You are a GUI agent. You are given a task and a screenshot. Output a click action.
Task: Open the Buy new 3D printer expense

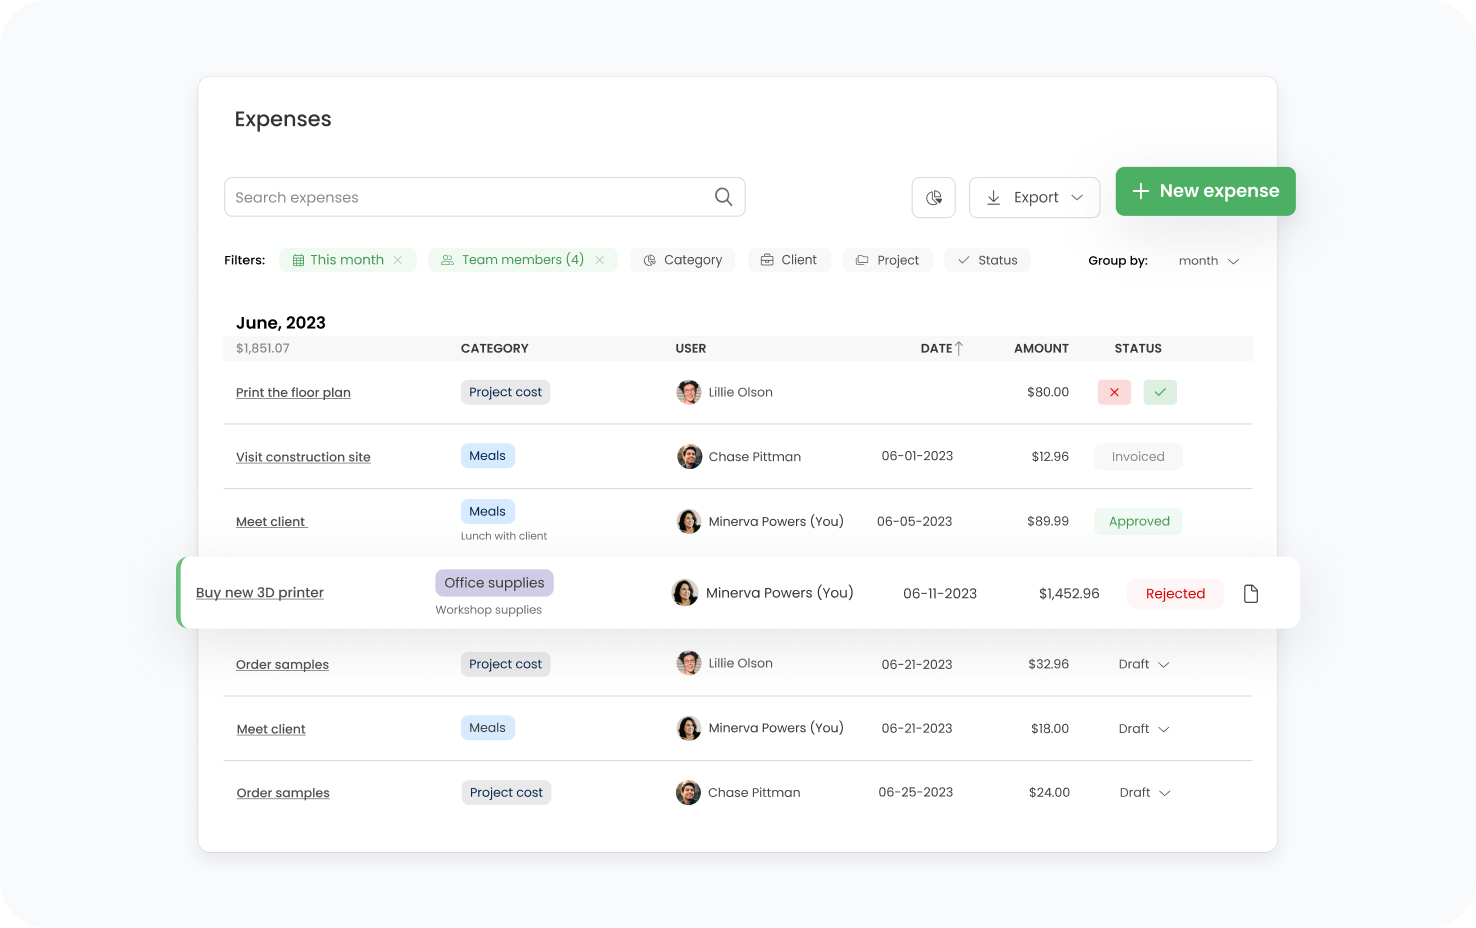(260, 593)
